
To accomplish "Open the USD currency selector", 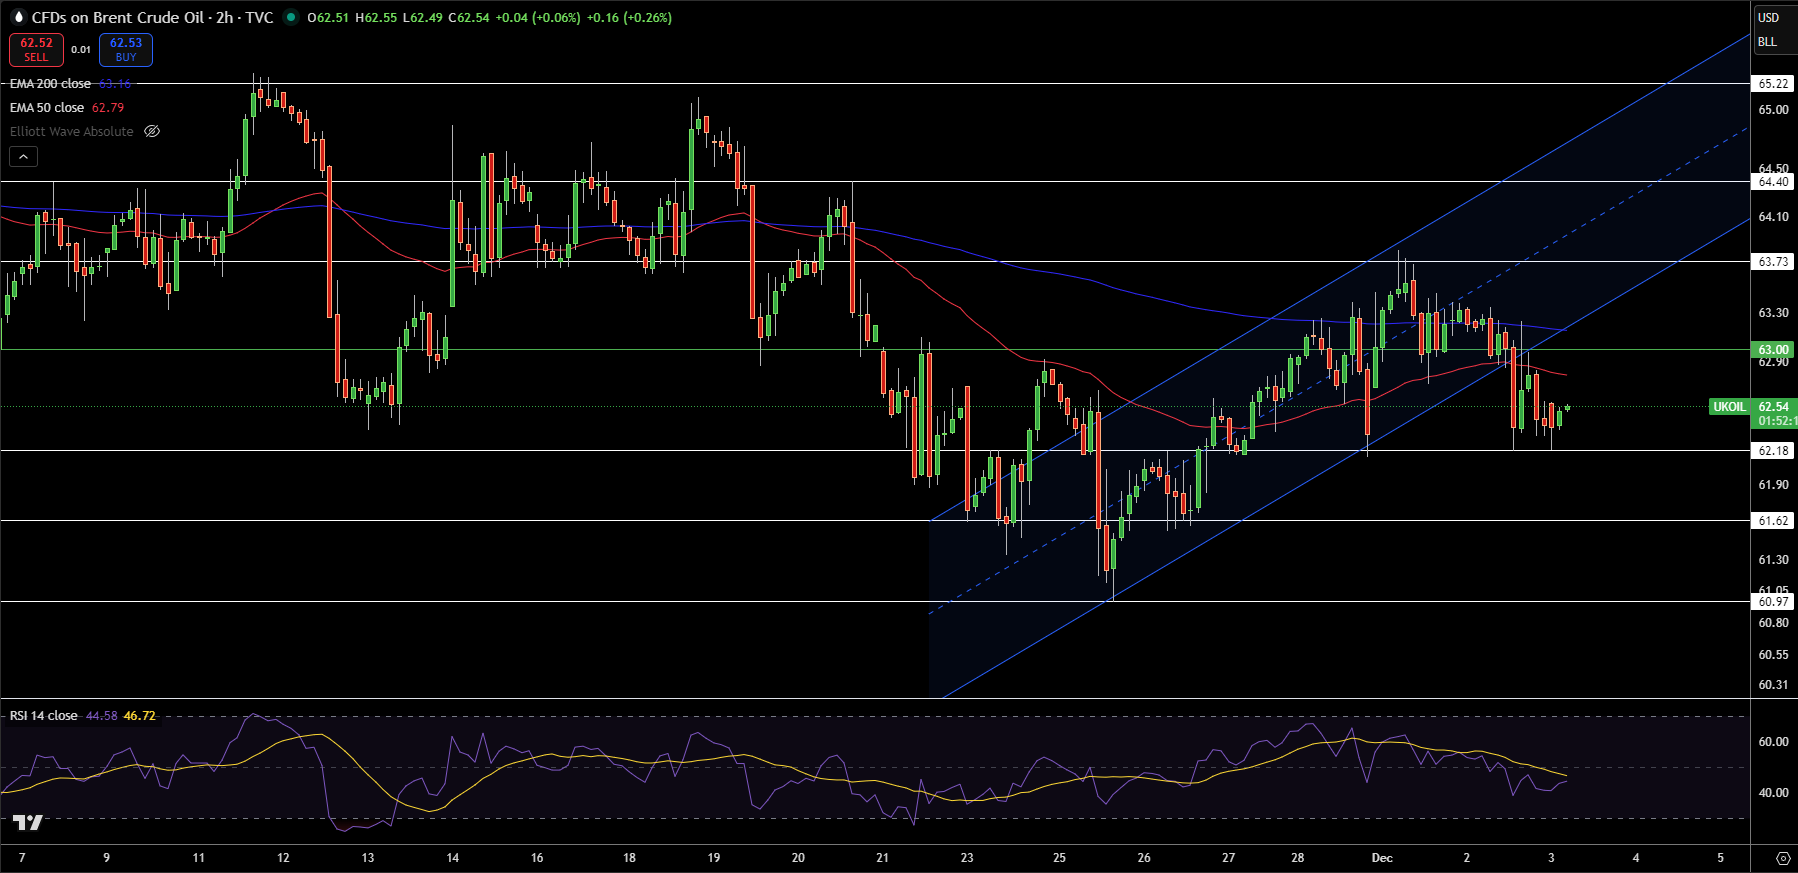I will [1769, 17].
